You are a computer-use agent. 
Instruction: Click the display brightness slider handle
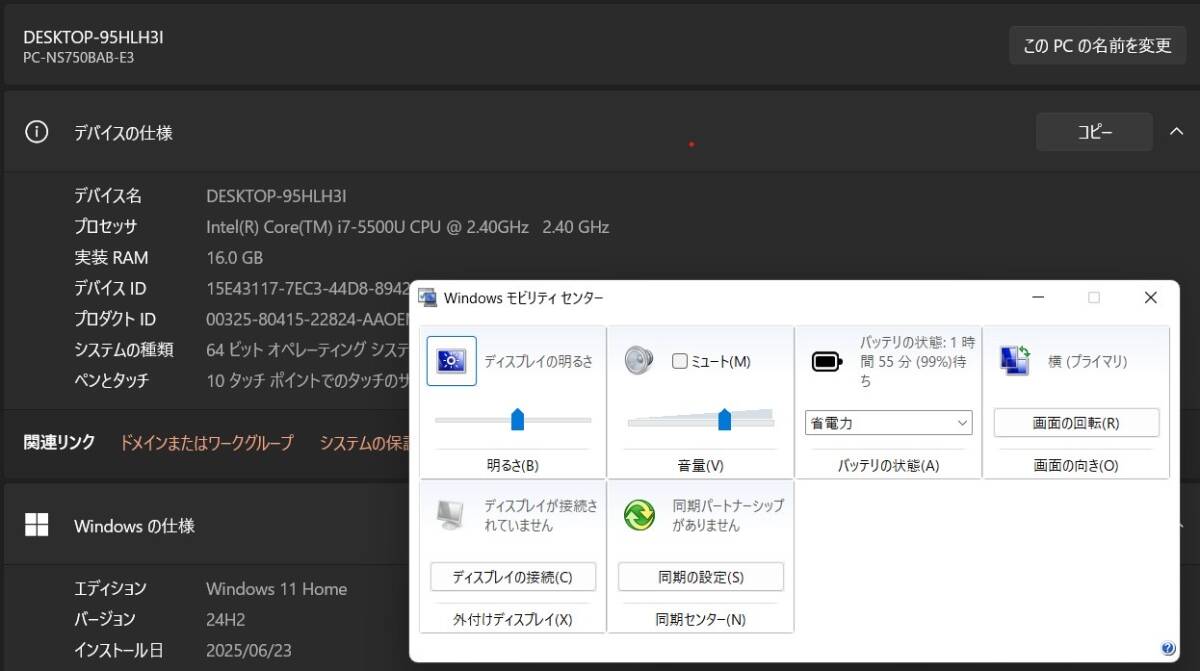[518, 419]
